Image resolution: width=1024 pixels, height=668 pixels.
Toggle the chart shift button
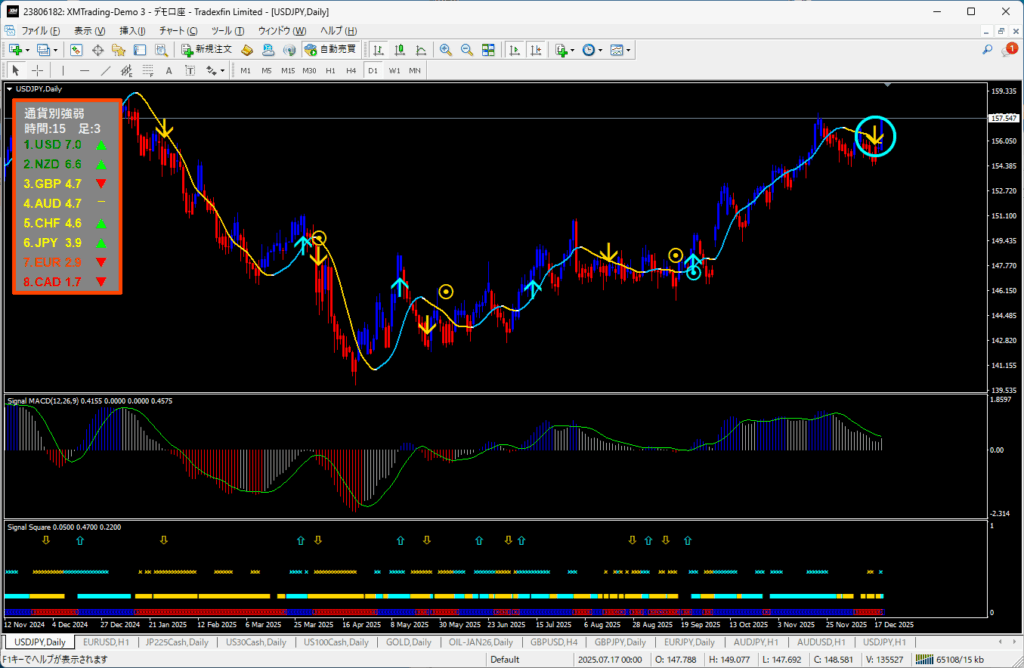[x=534, y=49]
